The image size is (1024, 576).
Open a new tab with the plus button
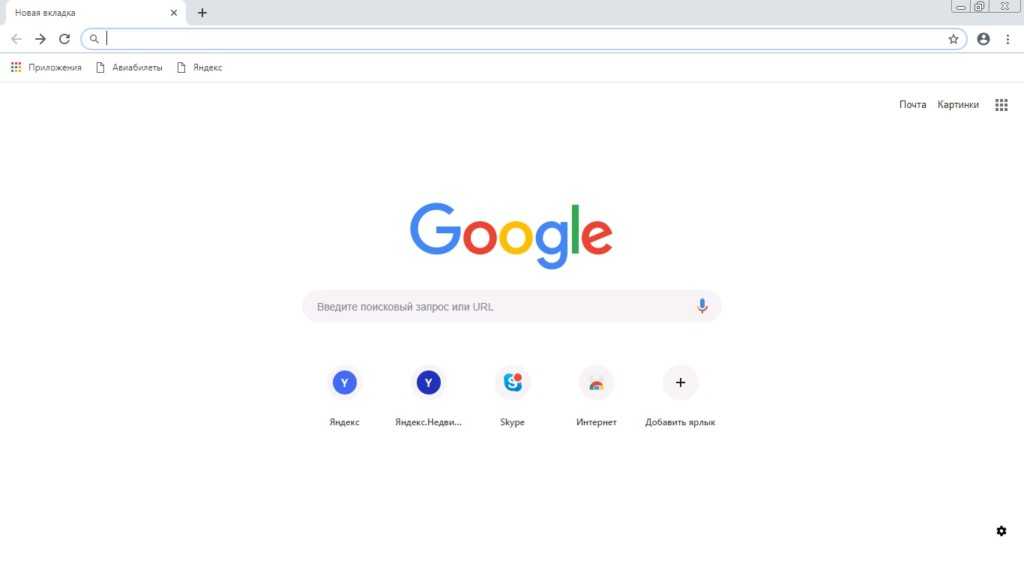[x=202, y=12]
